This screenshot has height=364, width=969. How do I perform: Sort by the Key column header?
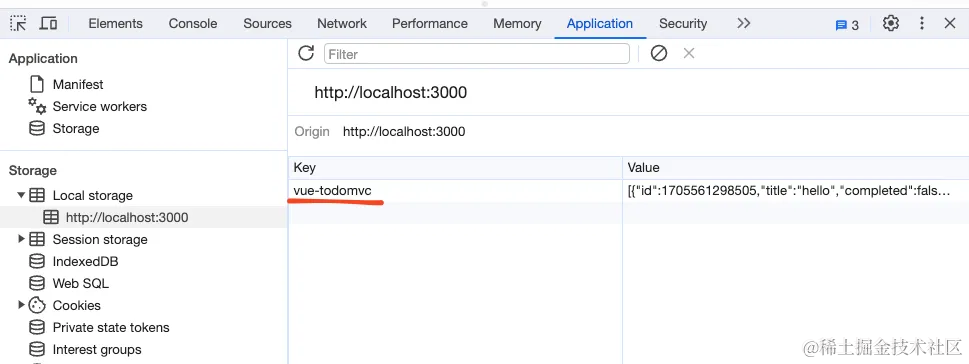(x=455, y=167)
